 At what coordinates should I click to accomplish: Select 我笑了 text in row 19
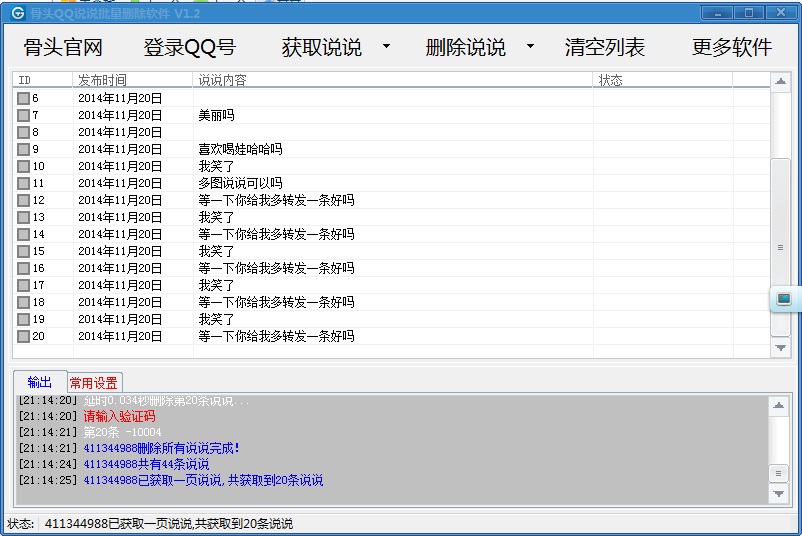click(216, 320)
